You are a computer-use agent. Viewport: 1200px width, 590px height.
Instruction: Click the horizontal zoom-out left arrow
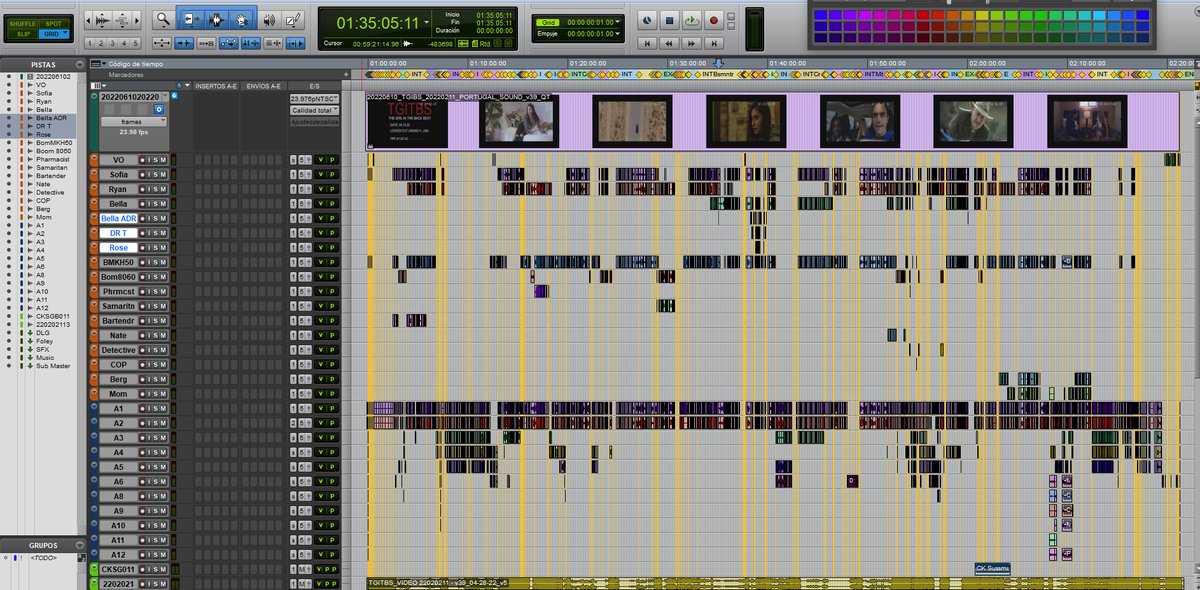pyautogui.click(x=88, y=20)
